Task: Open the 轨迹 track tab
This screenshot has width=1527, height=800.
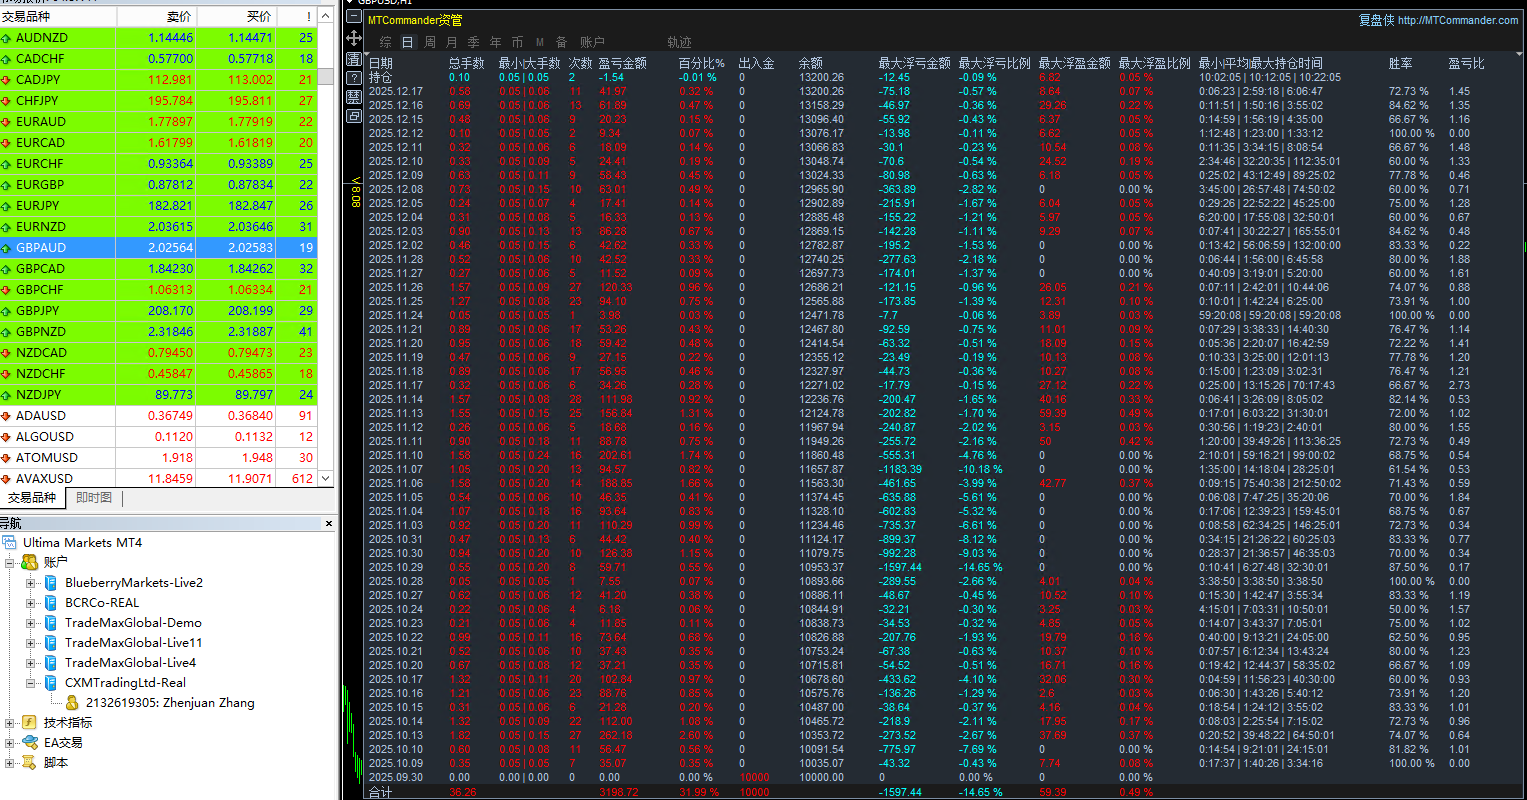Action: click(x=680, y=42)
